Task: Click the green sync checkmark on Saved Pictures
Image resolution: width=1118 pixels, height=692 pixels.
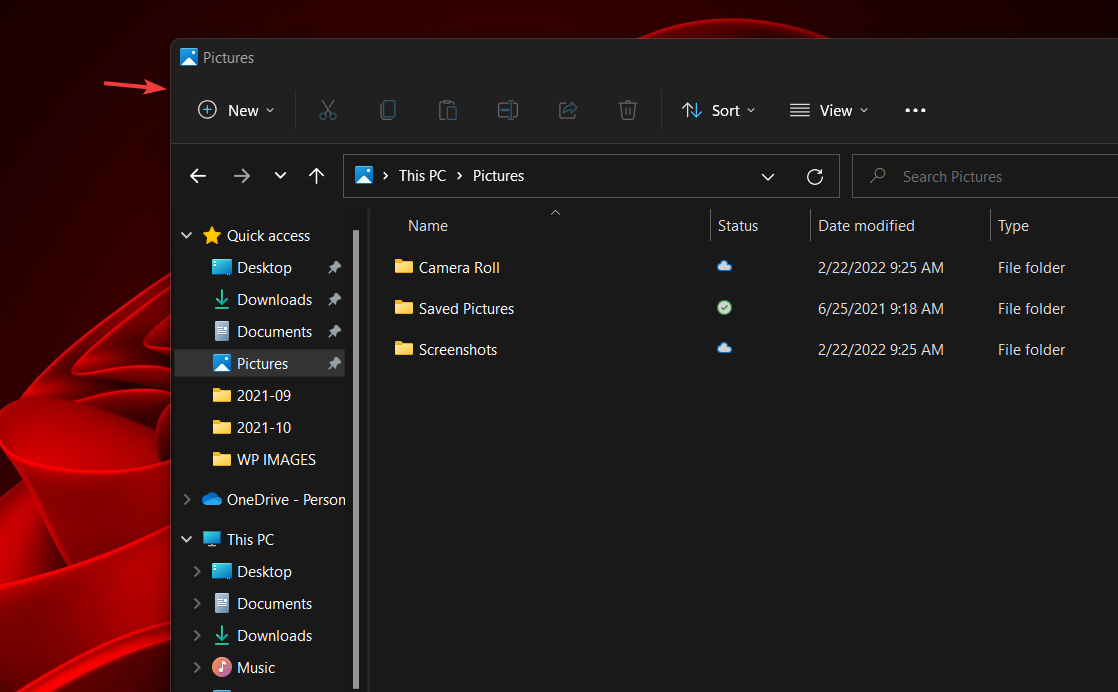Action: tap(724, 307)
